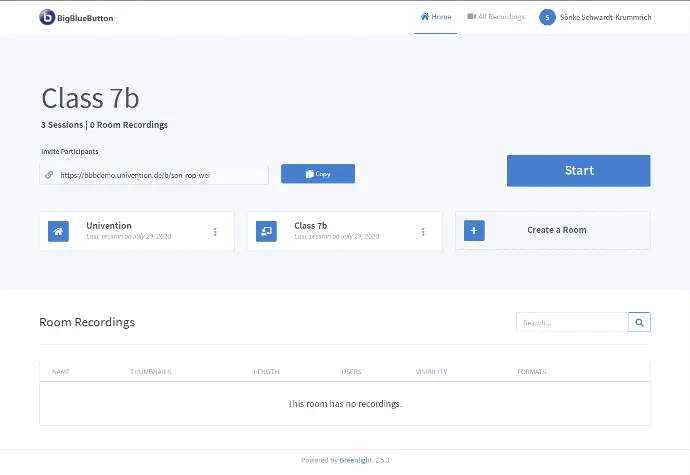This screenshot has width=690, height=475.
Task: Start the Class 7b session
Action: coord(578,171)
